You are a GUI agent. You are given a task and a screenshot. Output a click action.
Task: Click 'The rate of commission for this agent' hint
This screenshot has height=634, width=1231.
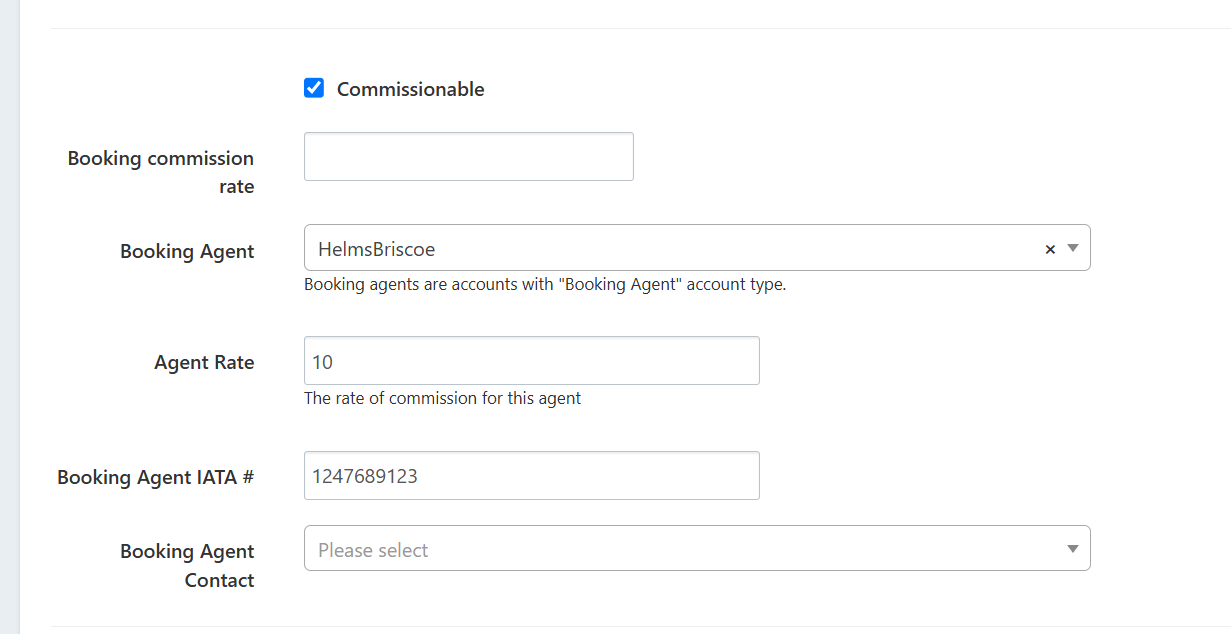tap(442, 398)
